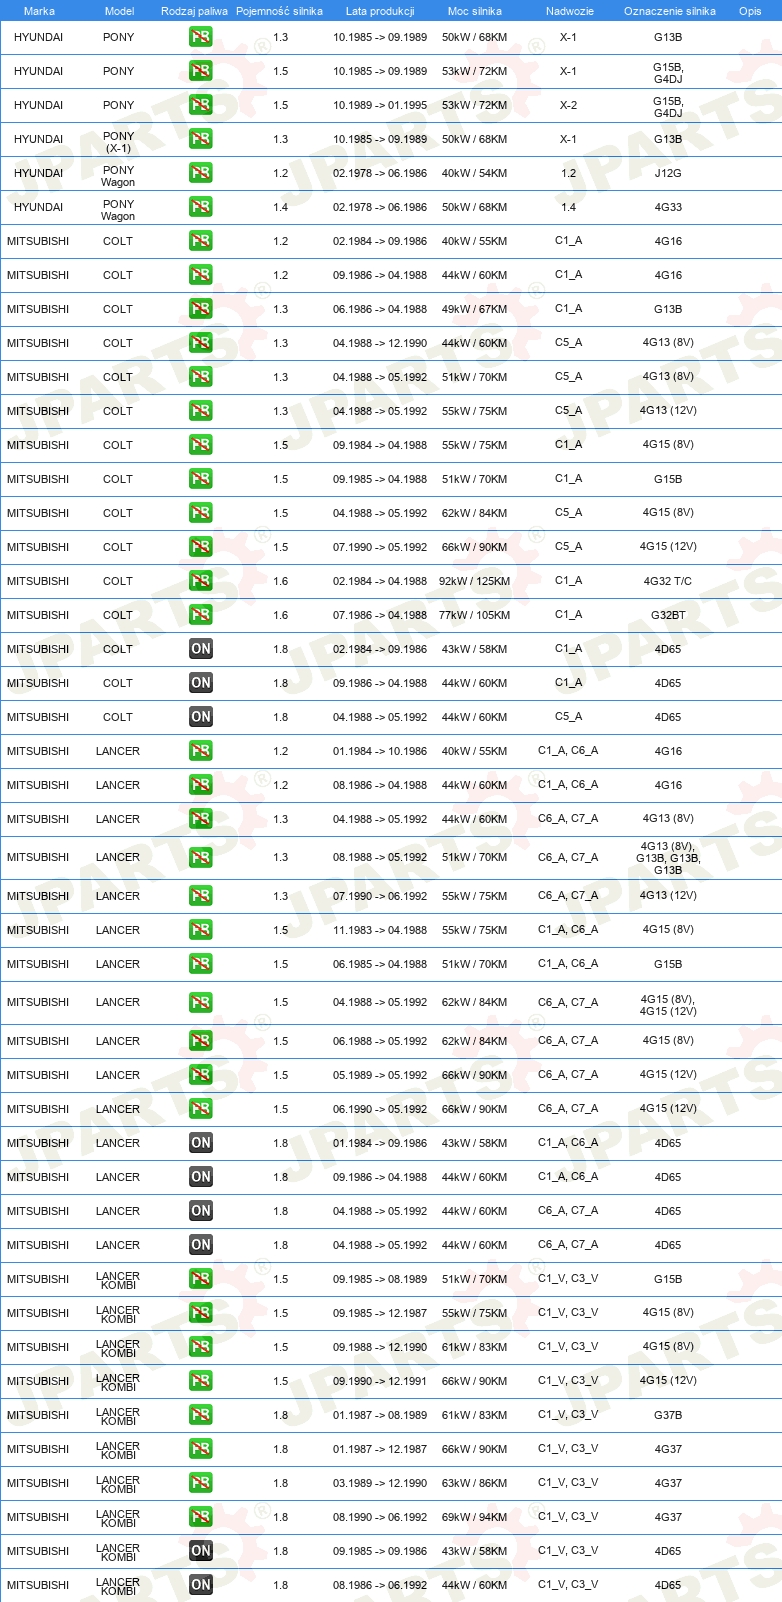Click diesel ON icon in Lancer 09.1986 -> 04.1988 row
The width and height of the screenshot is (782, 1602).
tap(201, 1177)
